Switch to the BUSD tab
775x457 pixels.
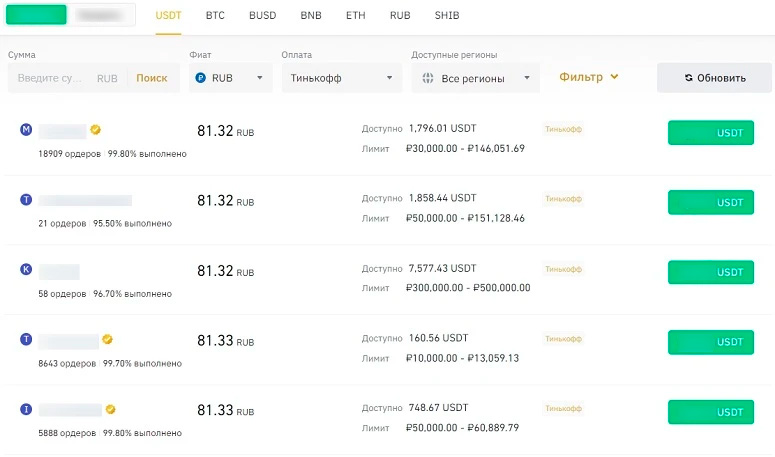point(262,15)
